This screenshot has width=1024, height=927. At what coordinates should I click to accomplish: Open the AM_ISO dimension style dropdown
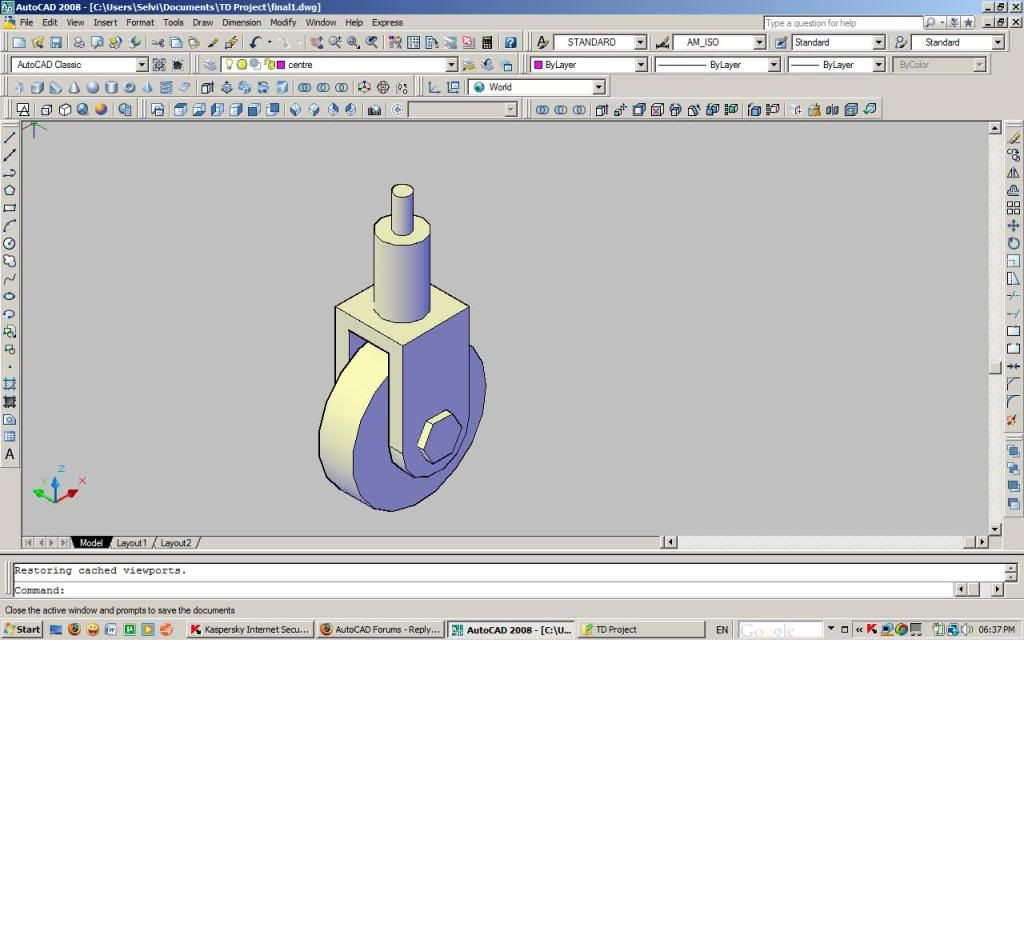[x=759, y=43]
